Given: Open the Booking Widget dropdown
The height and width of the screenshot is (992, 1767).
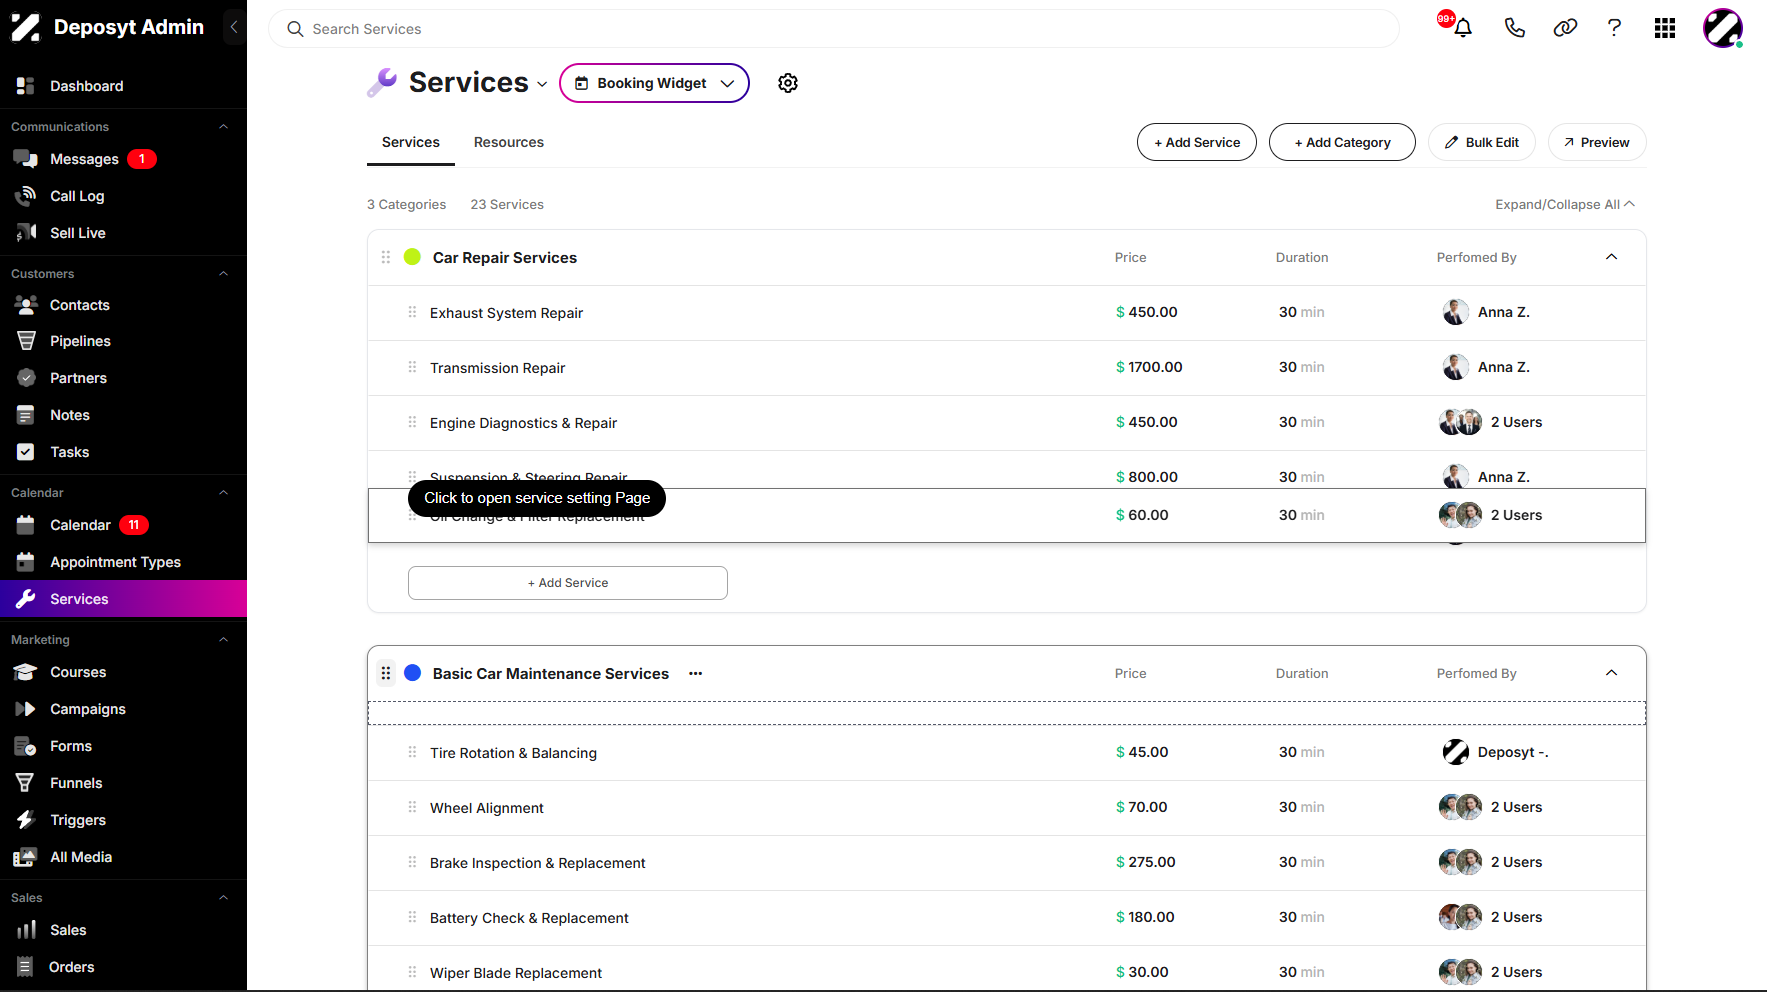Looking at the screenshot, I should click(x=654, y=83).
